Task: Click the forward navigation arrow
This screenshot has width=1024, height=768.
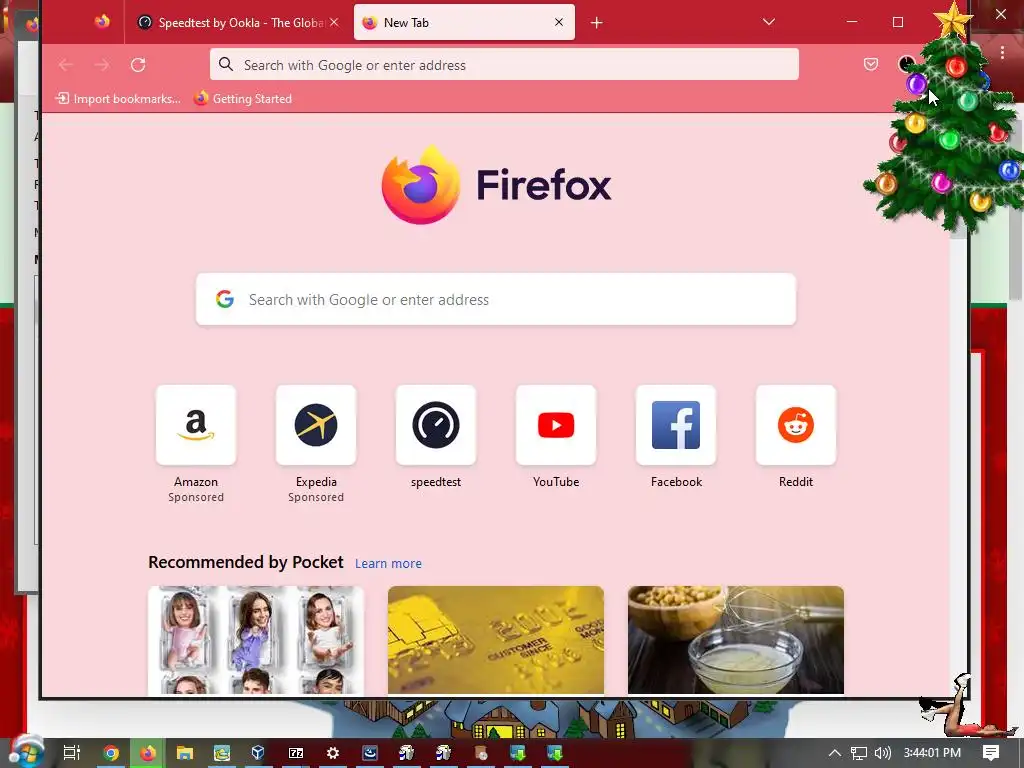Action: coord(101,65)
